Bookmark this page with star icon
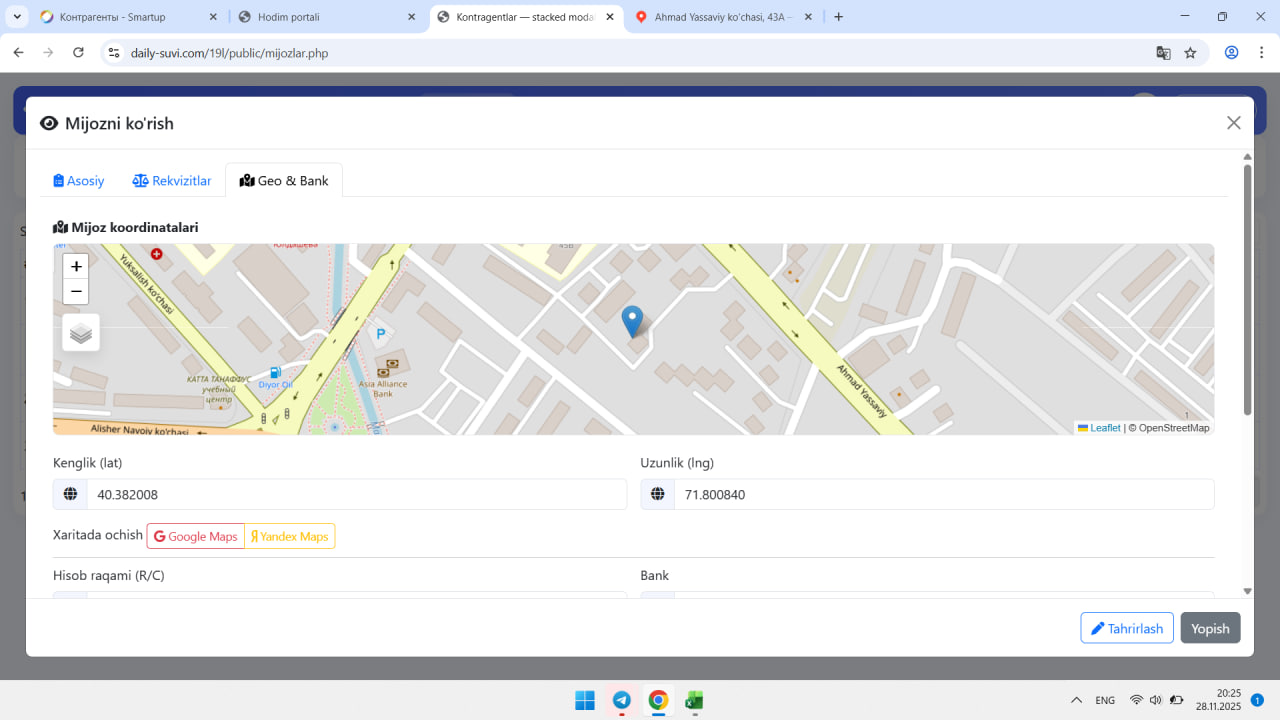Screen dimensions: 1280x720 1190,53
